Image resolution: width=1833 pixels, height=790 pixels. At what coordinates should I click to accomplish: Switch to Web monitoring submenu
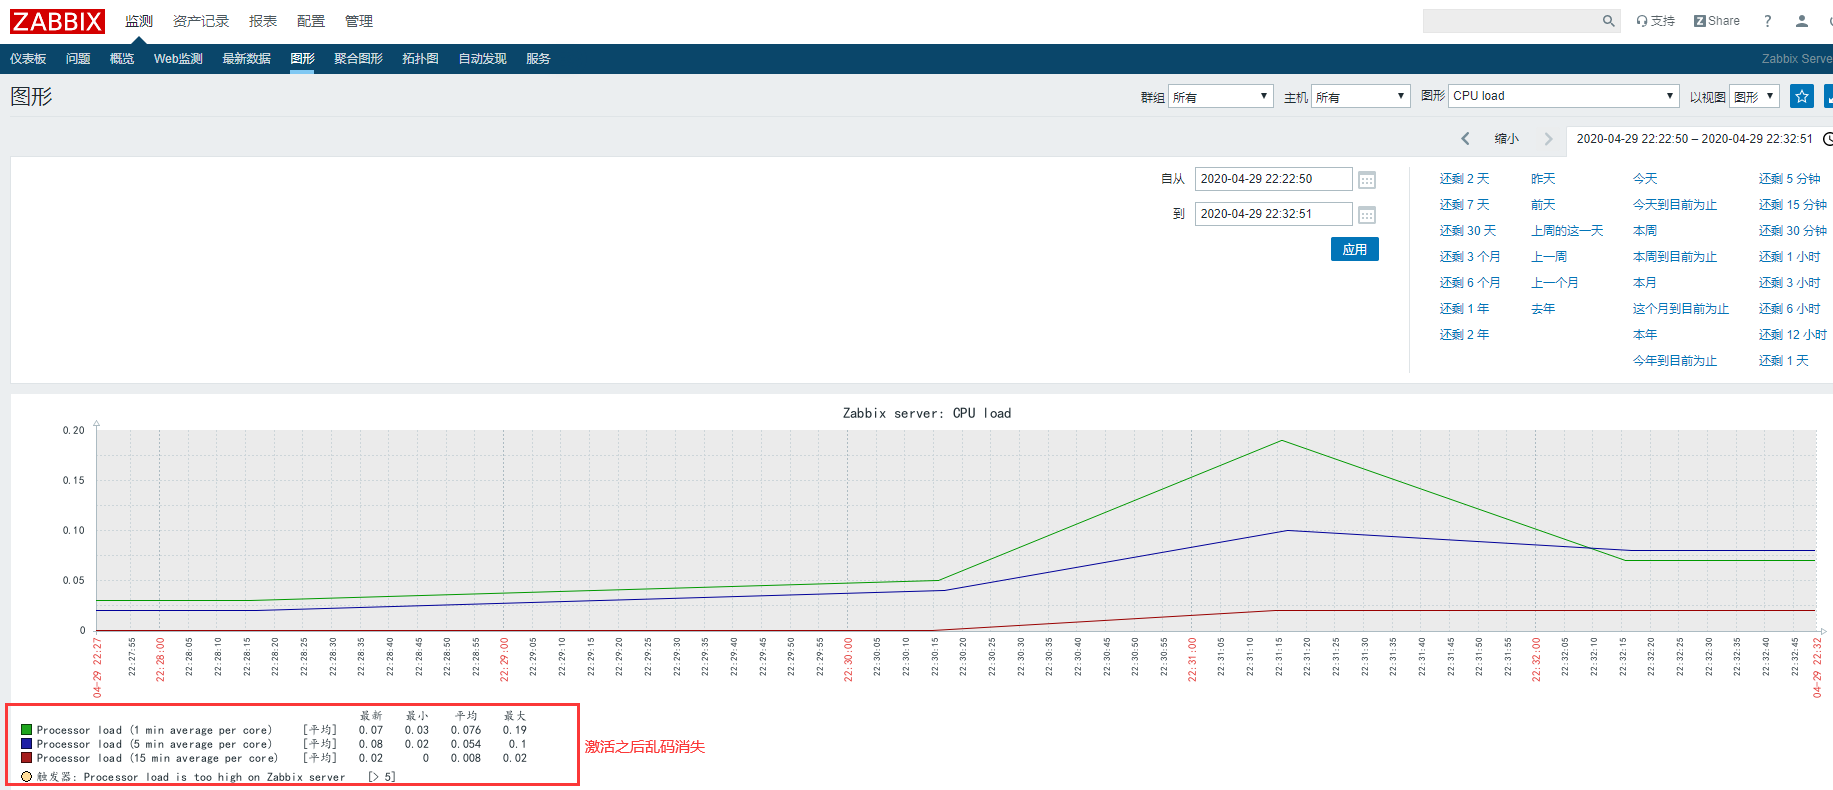click(178, 59)
